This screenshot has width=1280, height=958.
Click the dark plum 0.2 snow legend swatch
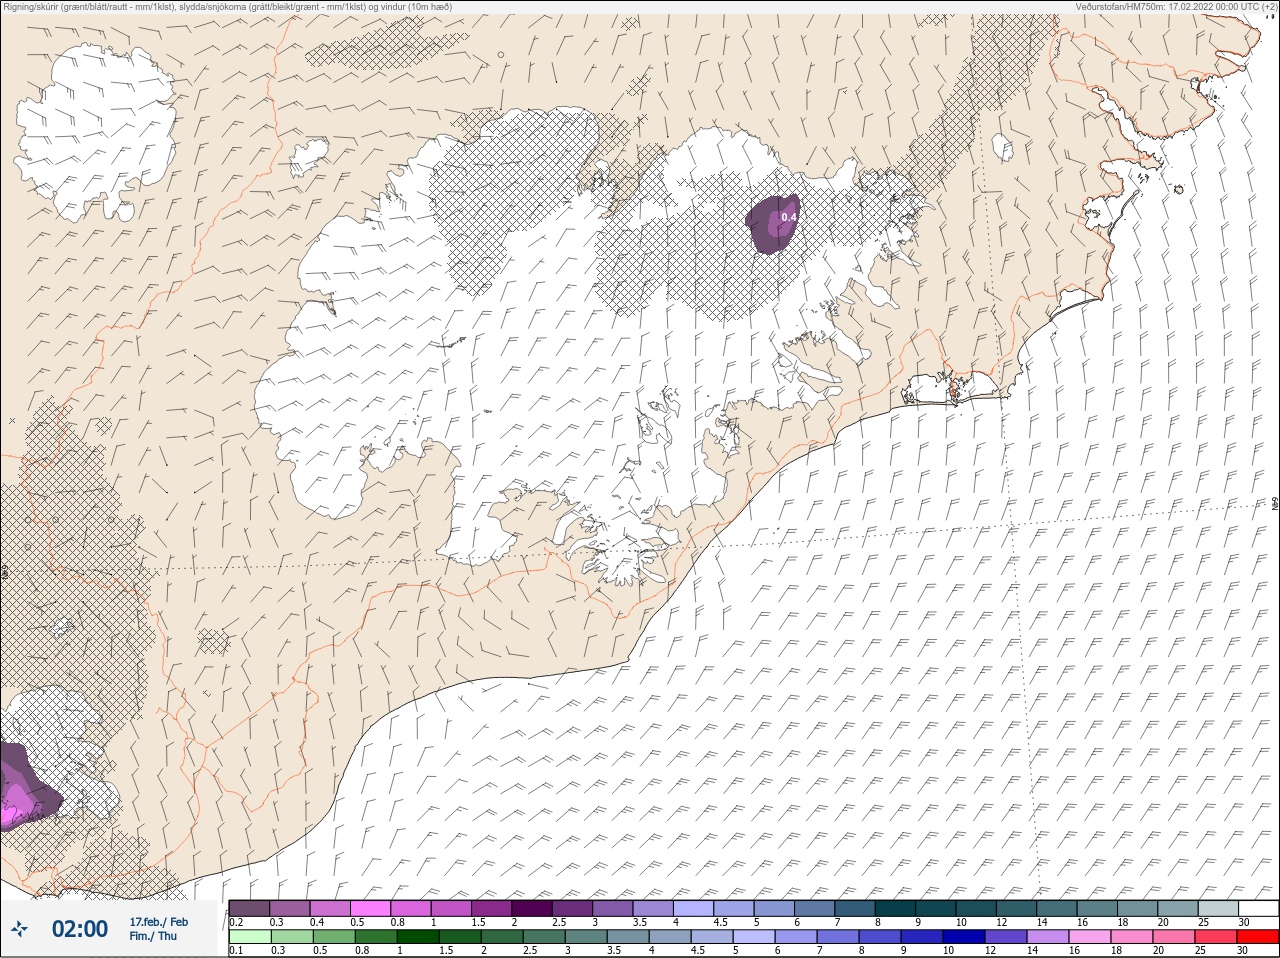(249, 908)
